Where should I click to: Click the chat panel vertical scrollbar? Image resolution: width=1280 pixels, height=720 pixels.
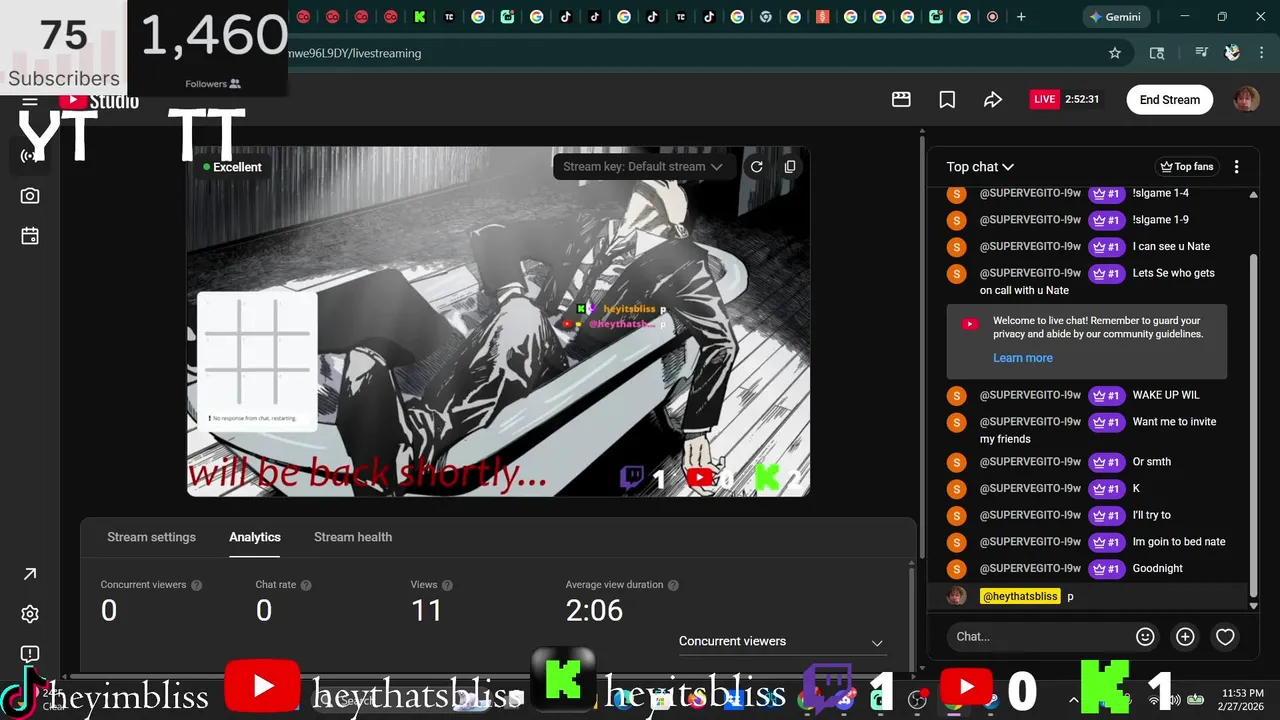tap(1254, 425)
